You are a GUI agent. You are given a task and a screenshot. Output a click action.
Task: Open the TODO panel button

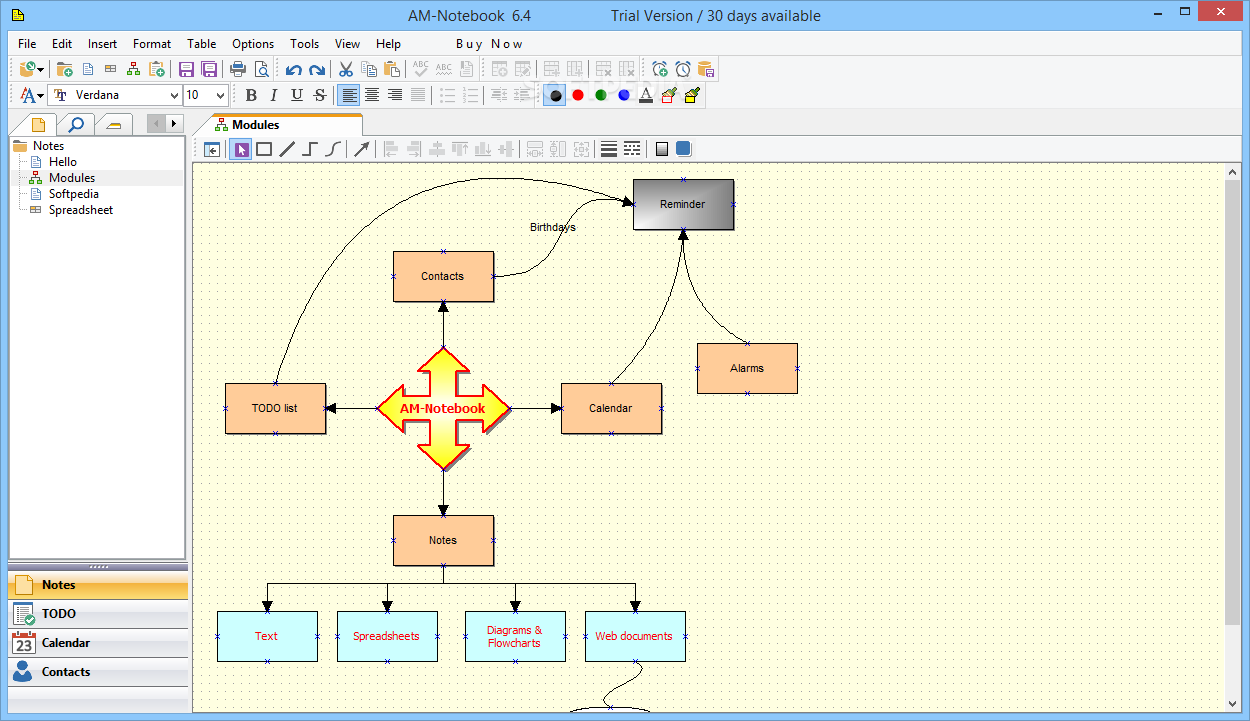coord(98,614)
